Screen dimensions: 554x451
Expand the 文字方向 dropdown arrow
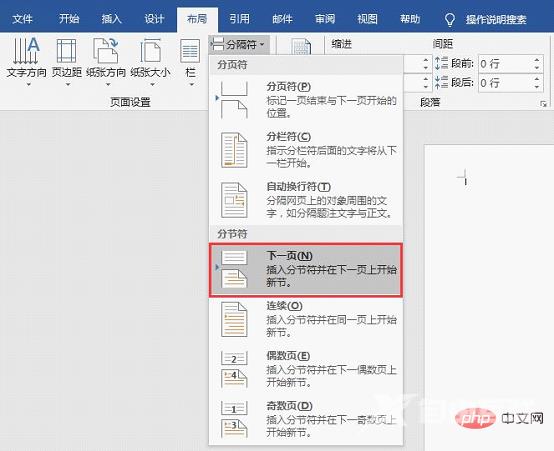pyautogui.click(x=29, y=84)
